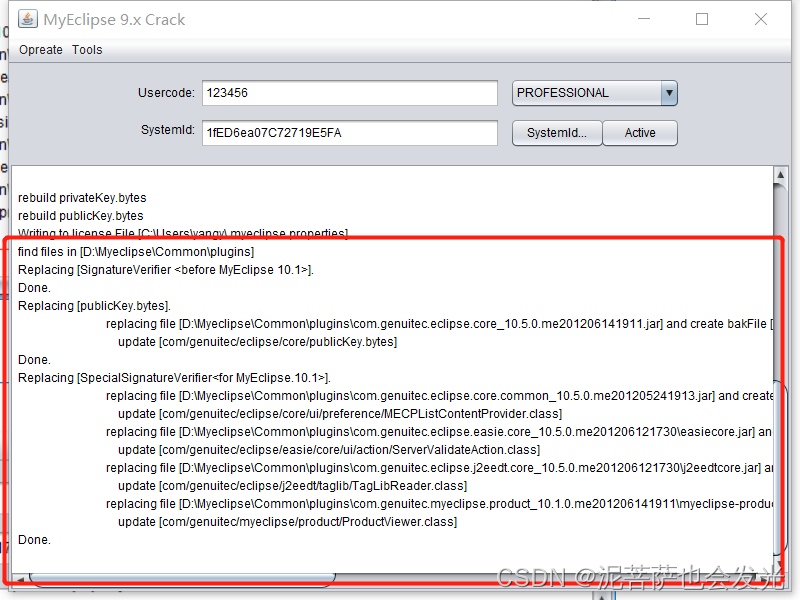The image size is (800, 600).
Task: Click the Usercode input field
Action: [349, 93]
